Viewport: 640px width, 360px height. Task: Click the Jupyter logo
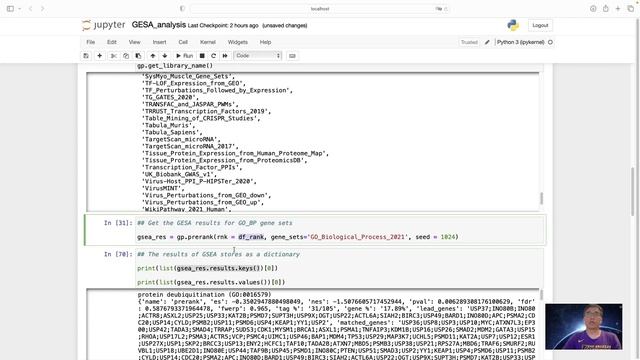coord(104,25)
